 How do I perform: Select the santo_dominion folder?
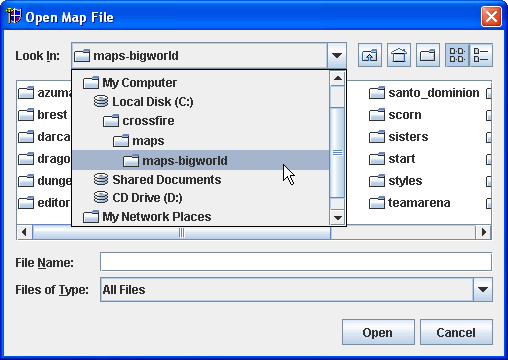(x=424, y=93)
